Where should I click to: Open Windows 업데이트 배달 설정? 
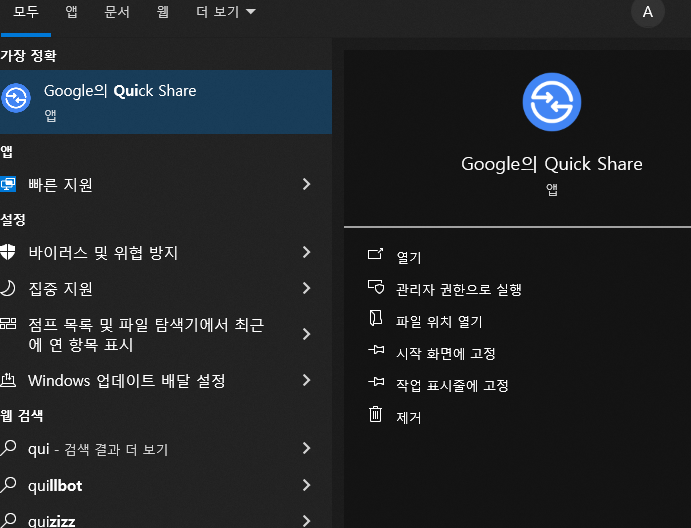[166, 380]
